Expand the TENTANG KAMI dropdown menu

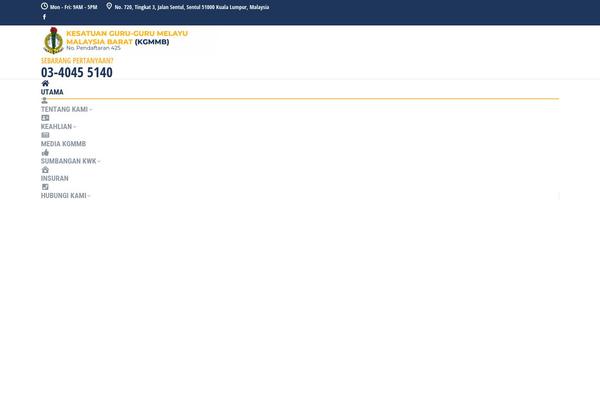click(x=66, y=109)
